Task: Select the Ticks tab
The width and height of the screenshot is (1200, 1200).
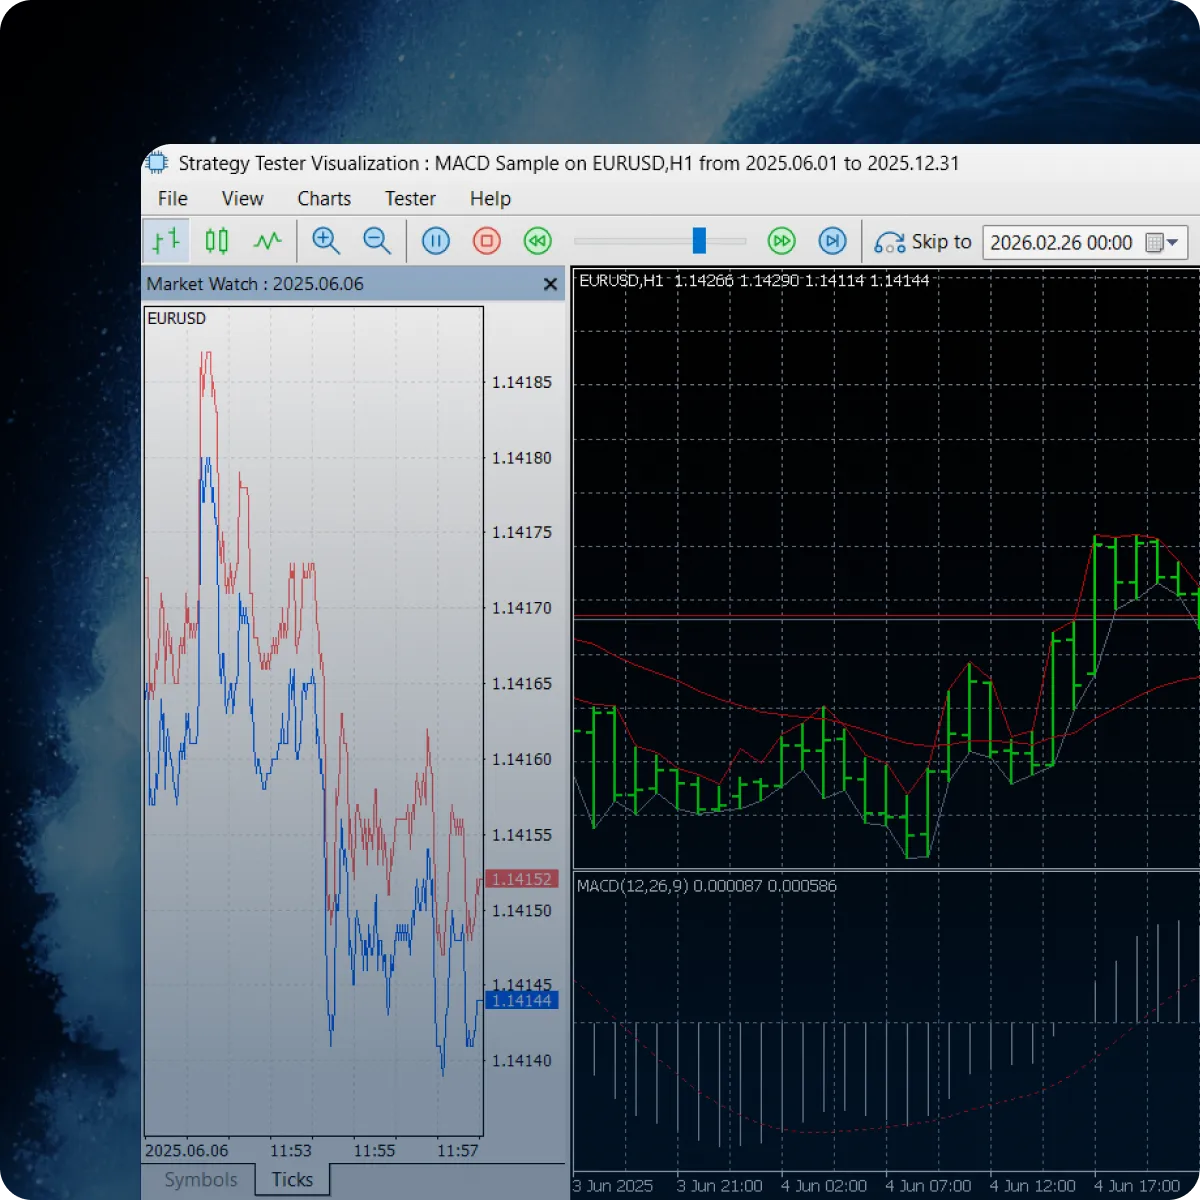Action: pos(292,1180)
